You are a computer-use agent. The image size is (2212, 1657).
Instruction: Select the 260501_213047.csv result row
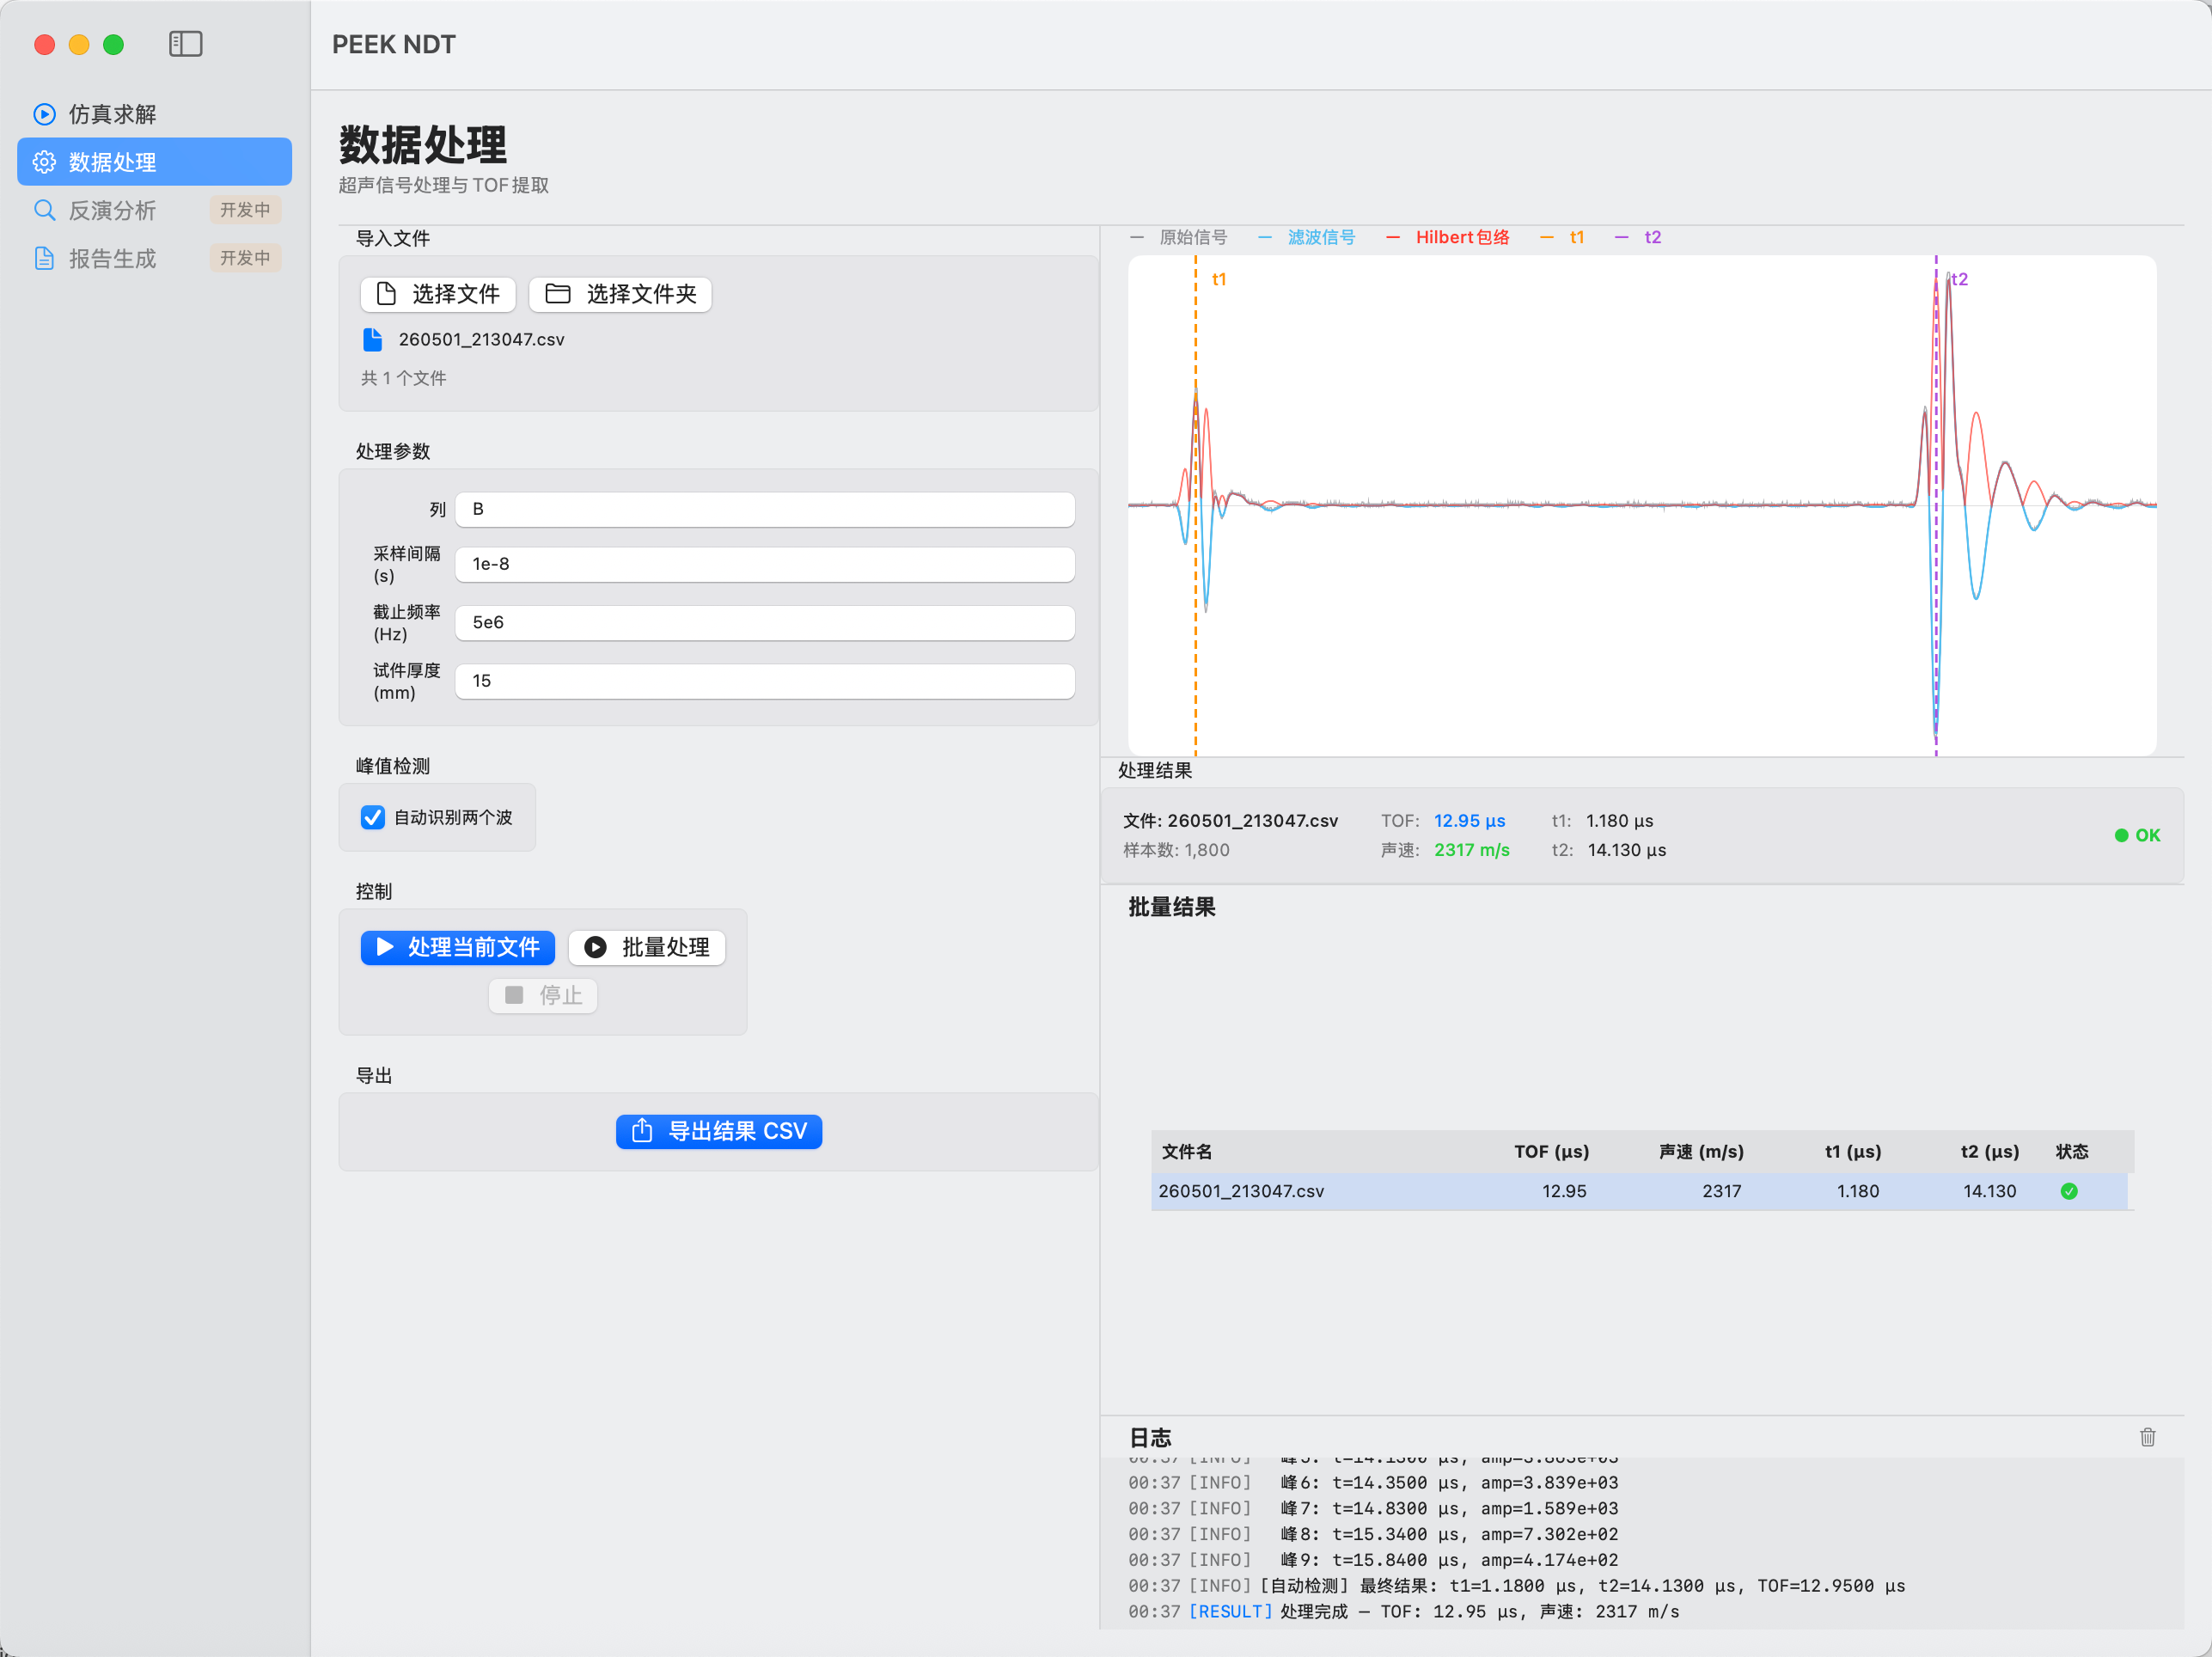click(1639, 1191)
